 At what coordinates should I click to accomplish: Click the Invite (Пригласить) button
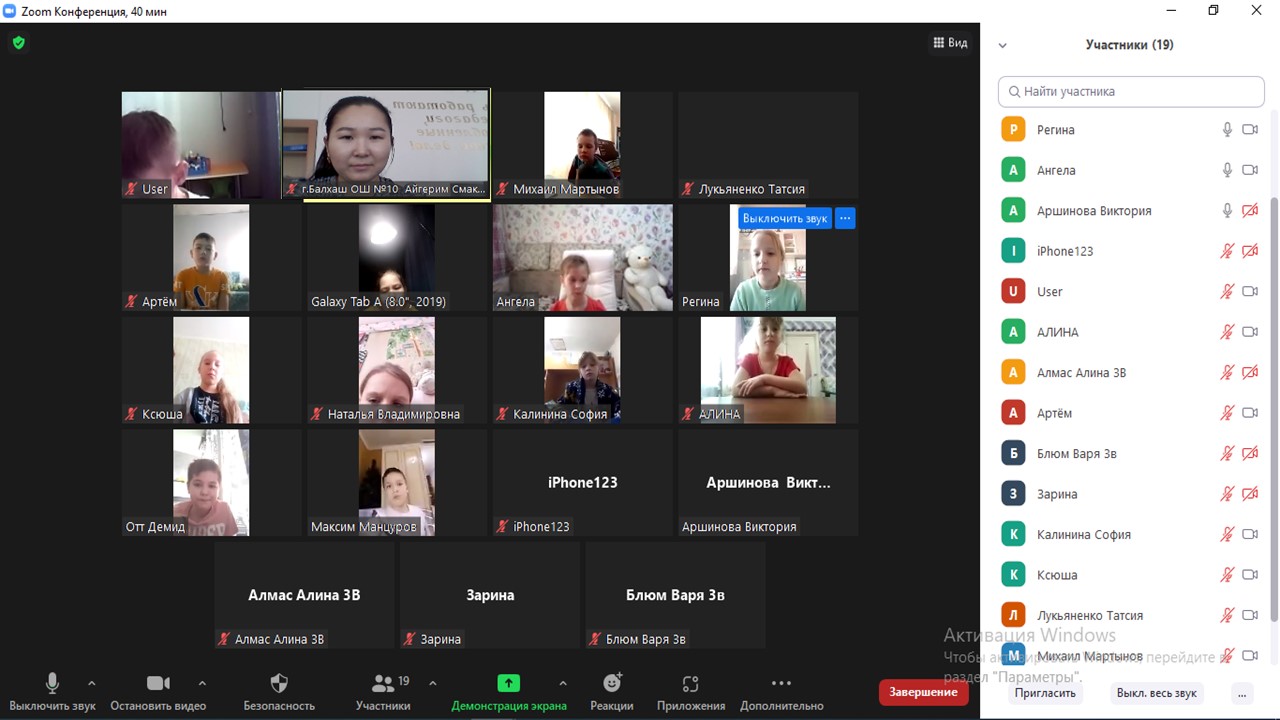1045,693
